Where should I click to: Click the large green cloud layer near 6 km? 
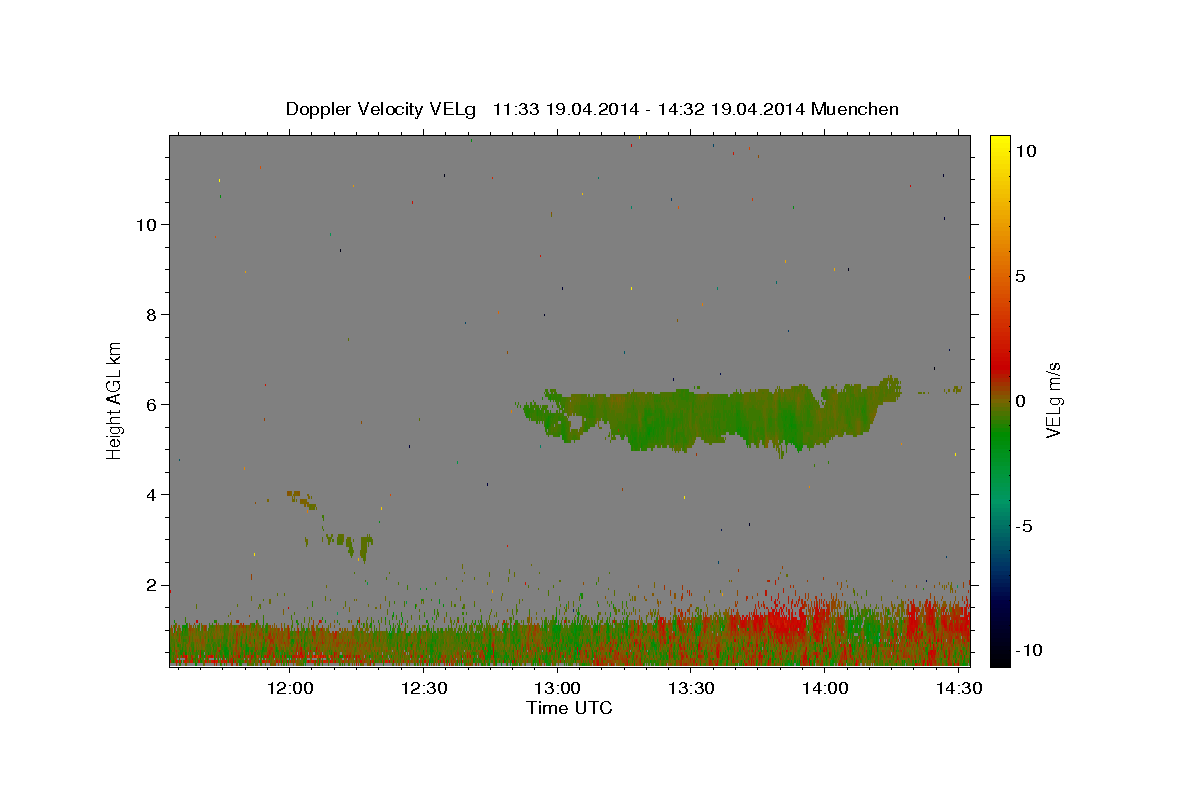(x=710, y=417)
